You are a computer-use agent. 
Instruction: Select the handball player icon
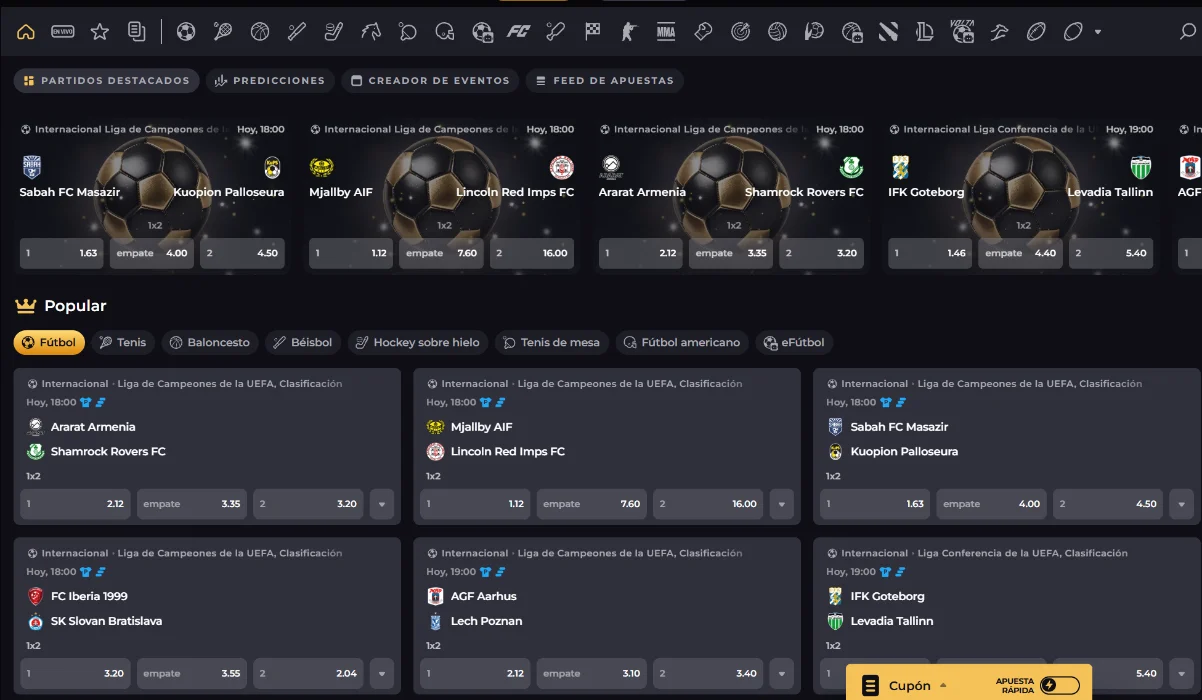coord(814,32)
